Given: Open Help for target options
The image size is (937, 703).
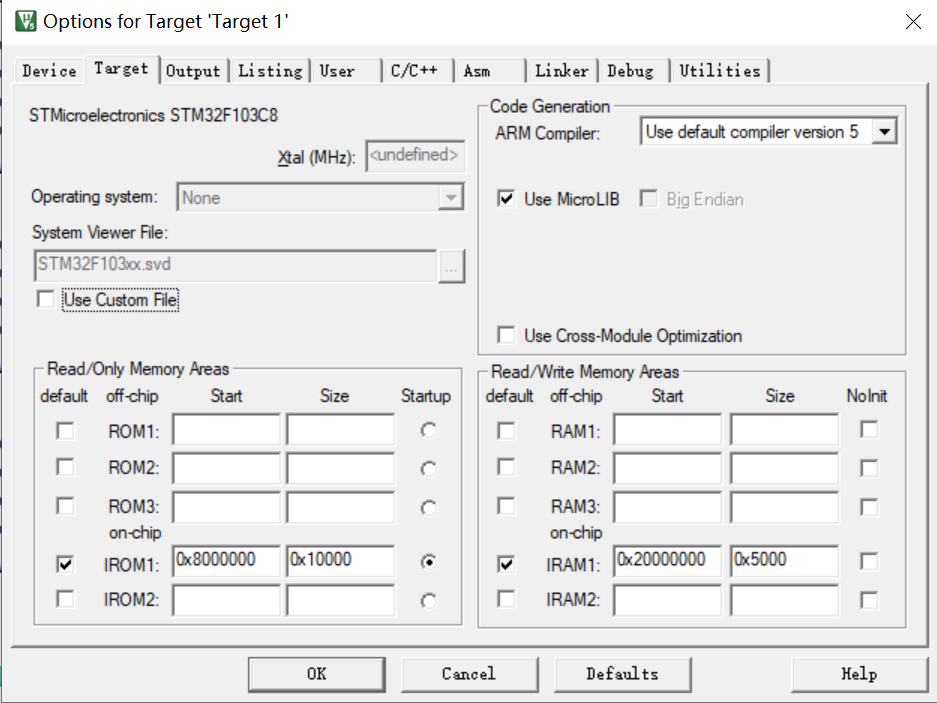Looking at the screenshot, I should pyautogui.click(x=859, y=674).
